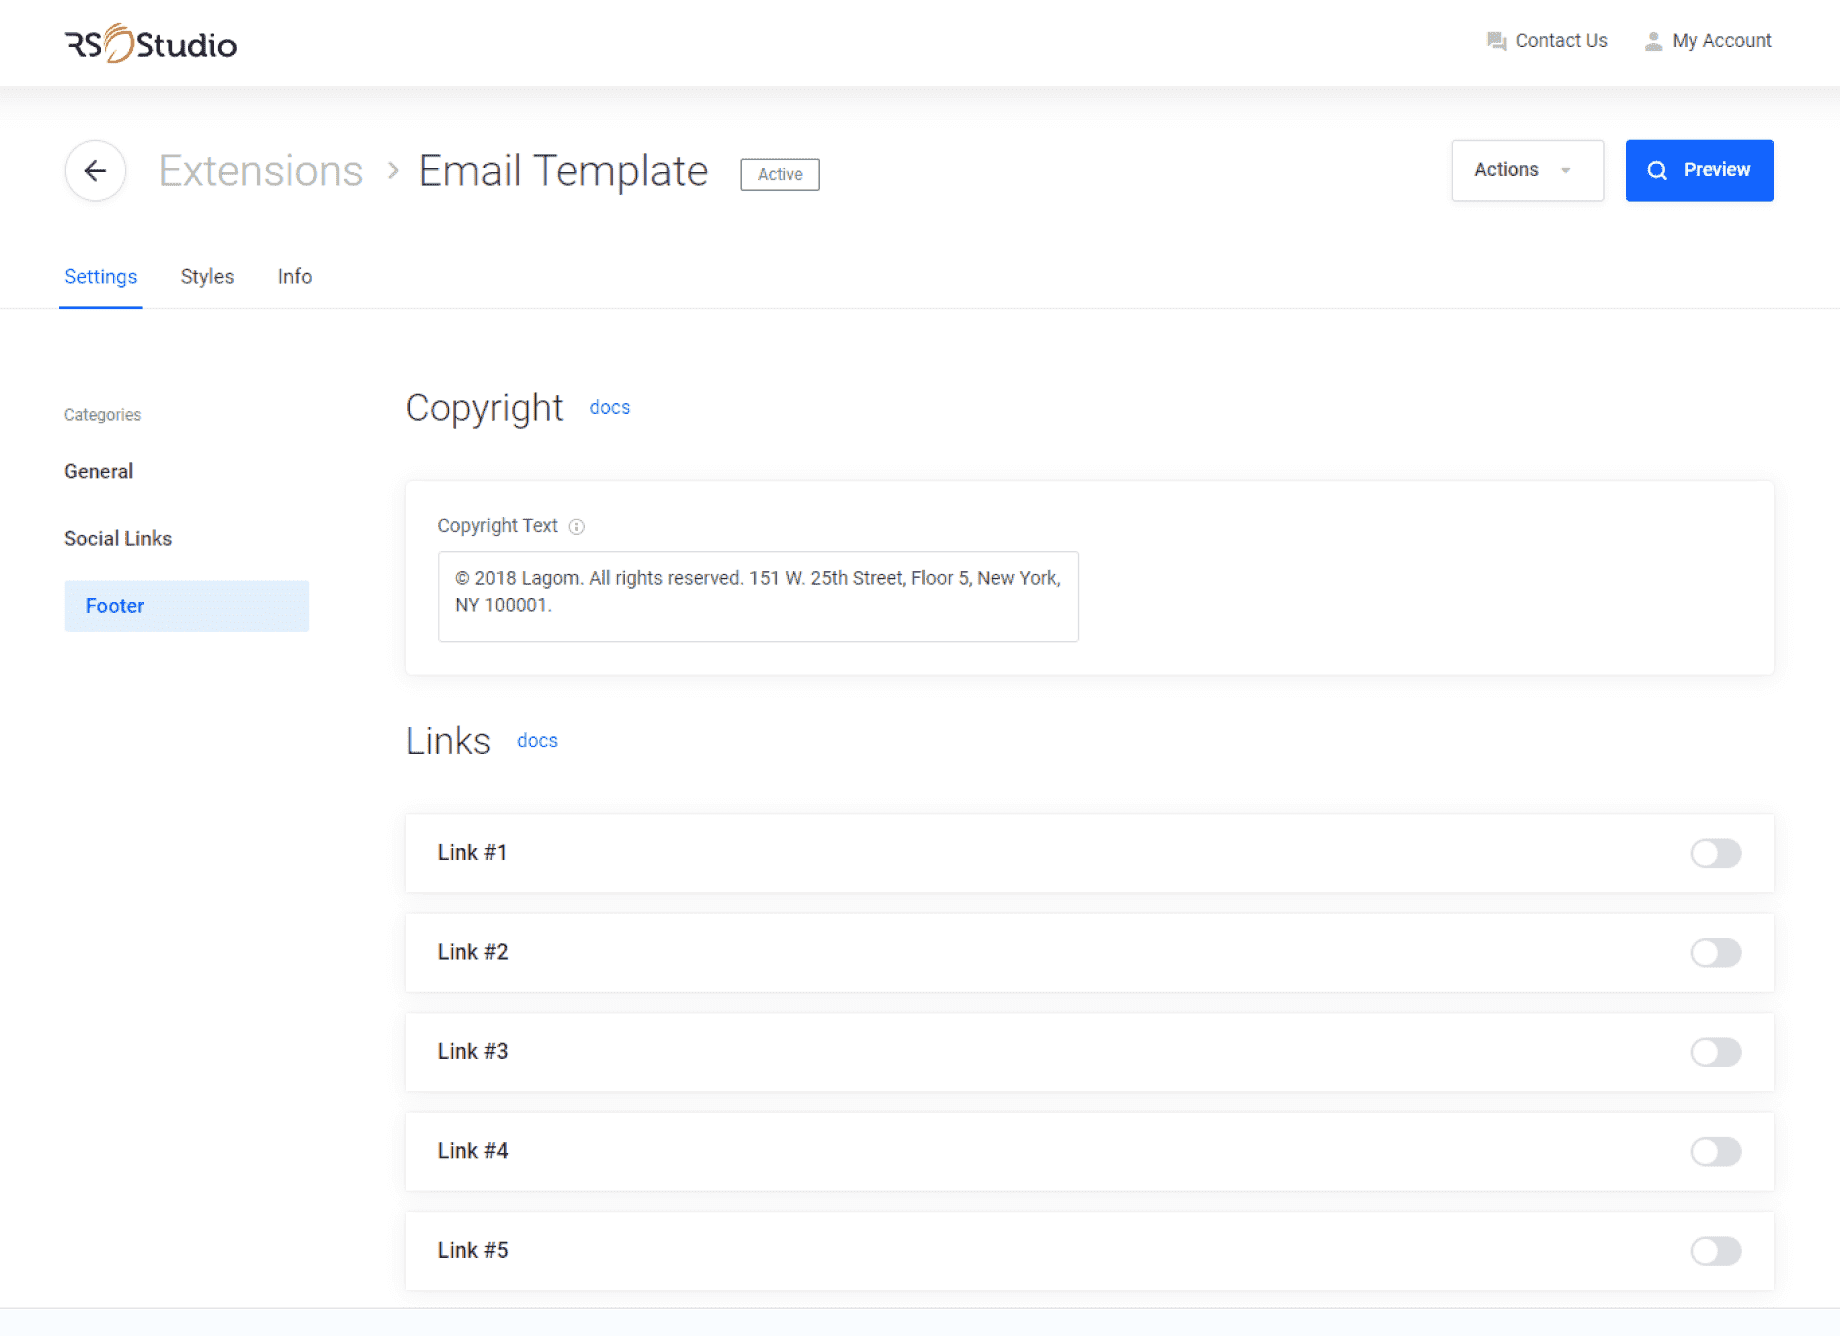Click the Extensions breadcrumb link
This screenshot has width=1840, height=1336.
tap(261, 171)
